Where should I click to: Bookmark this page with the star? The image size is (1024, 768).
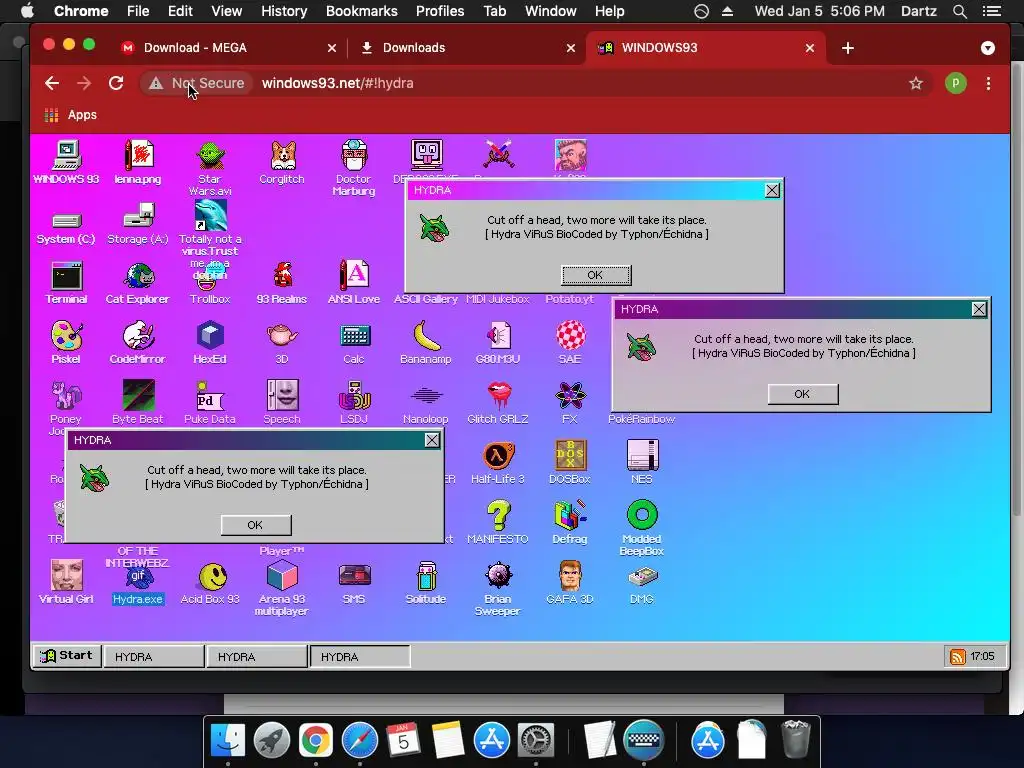916,83
